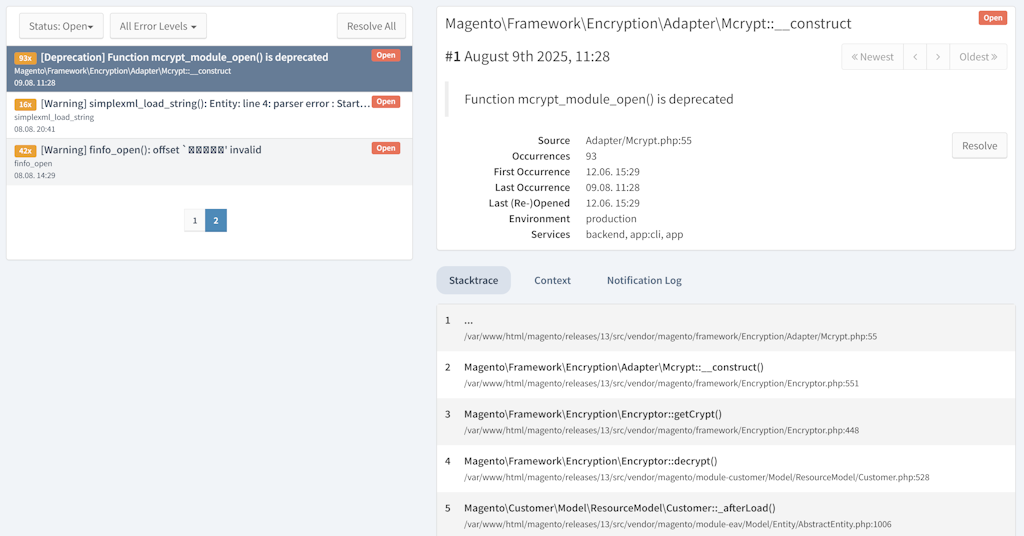This screenshot has width=1024, height=536.
Task: Click page 2 pagination button
Action: coord(216,221)
